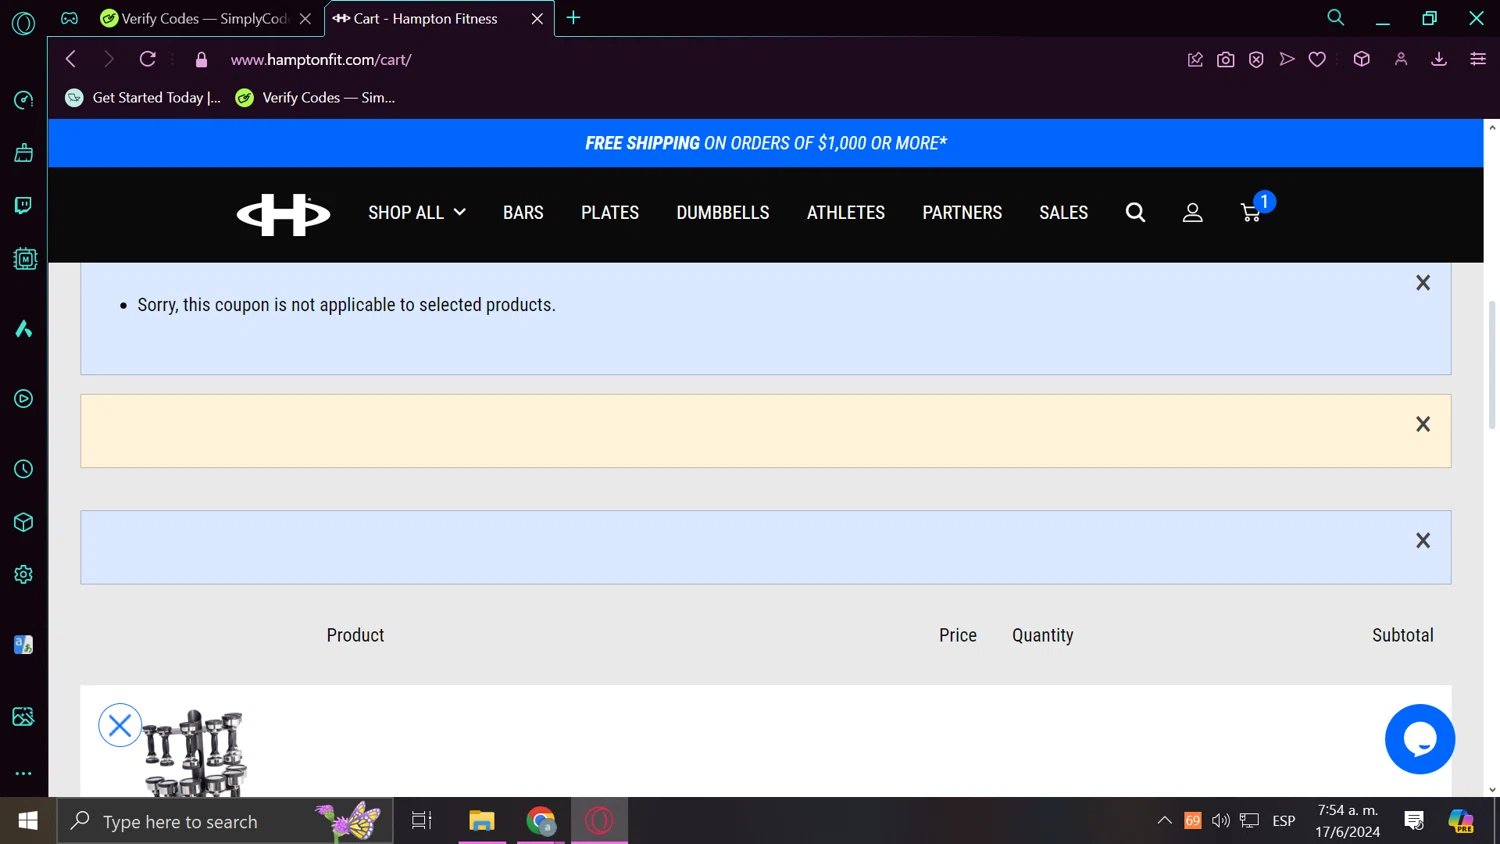Open a new browser tab

(x=573, y=17)
